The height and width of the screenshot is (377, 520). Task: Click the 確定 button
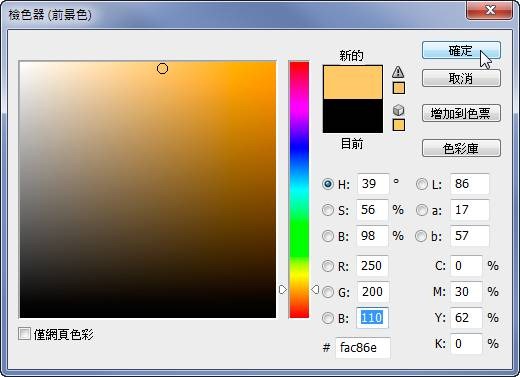pyautogui.click(x=461, y=51)
